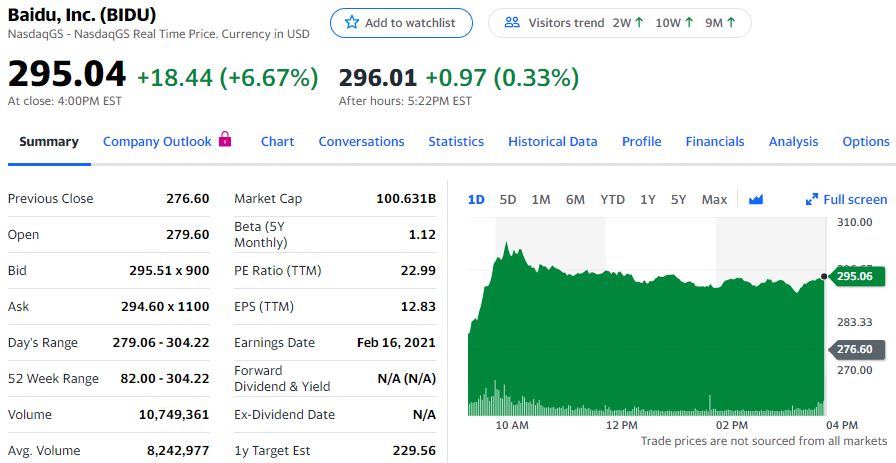This screenshot has width=896, height=463.
Task: Click the green intraday price chart
Action: coord(640,340)
